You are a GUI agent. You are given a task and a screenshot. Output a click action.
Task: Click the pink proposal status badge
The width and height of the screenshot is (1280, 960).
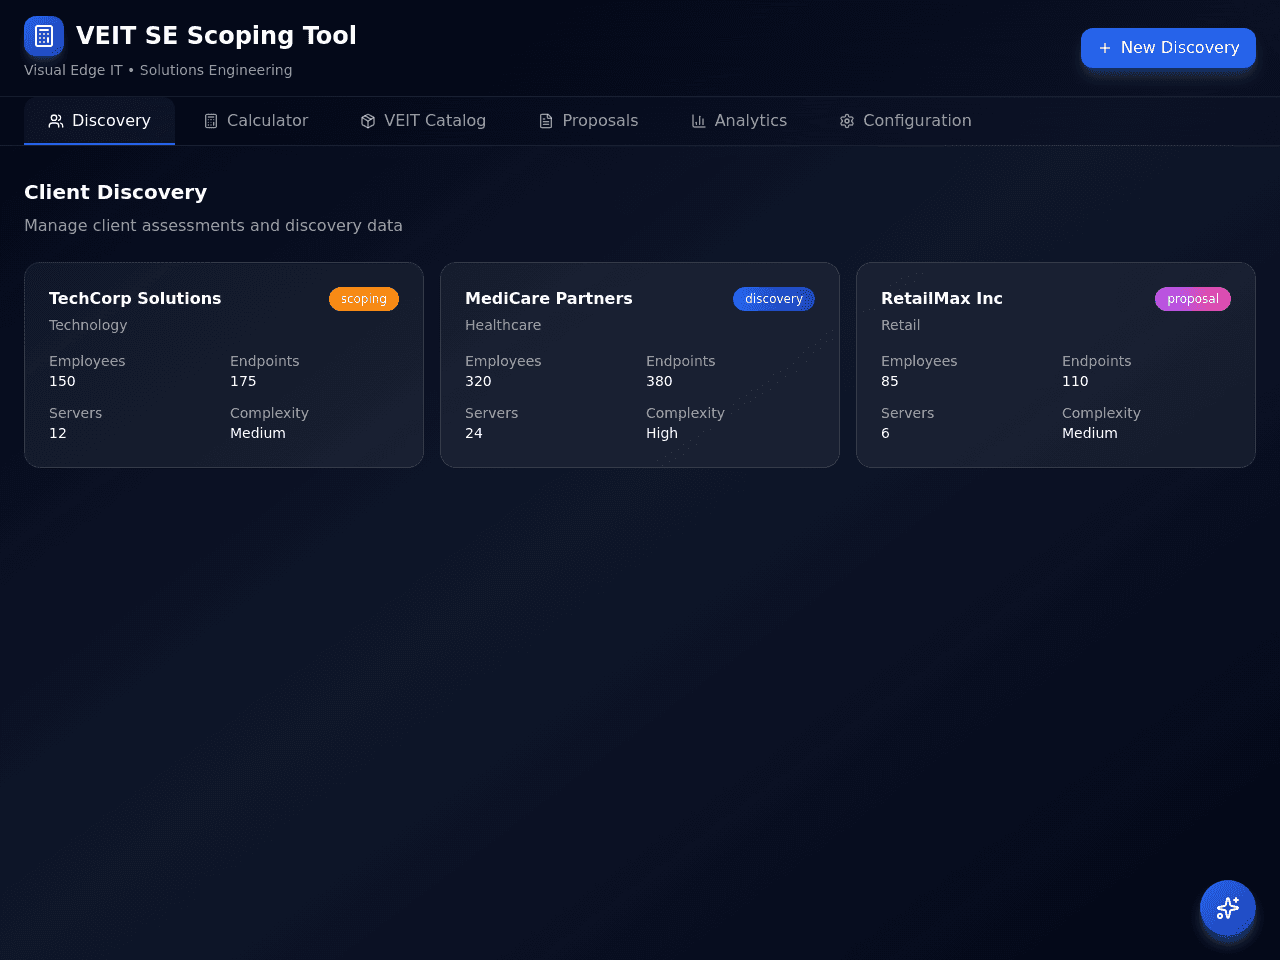click(1193, 299)
